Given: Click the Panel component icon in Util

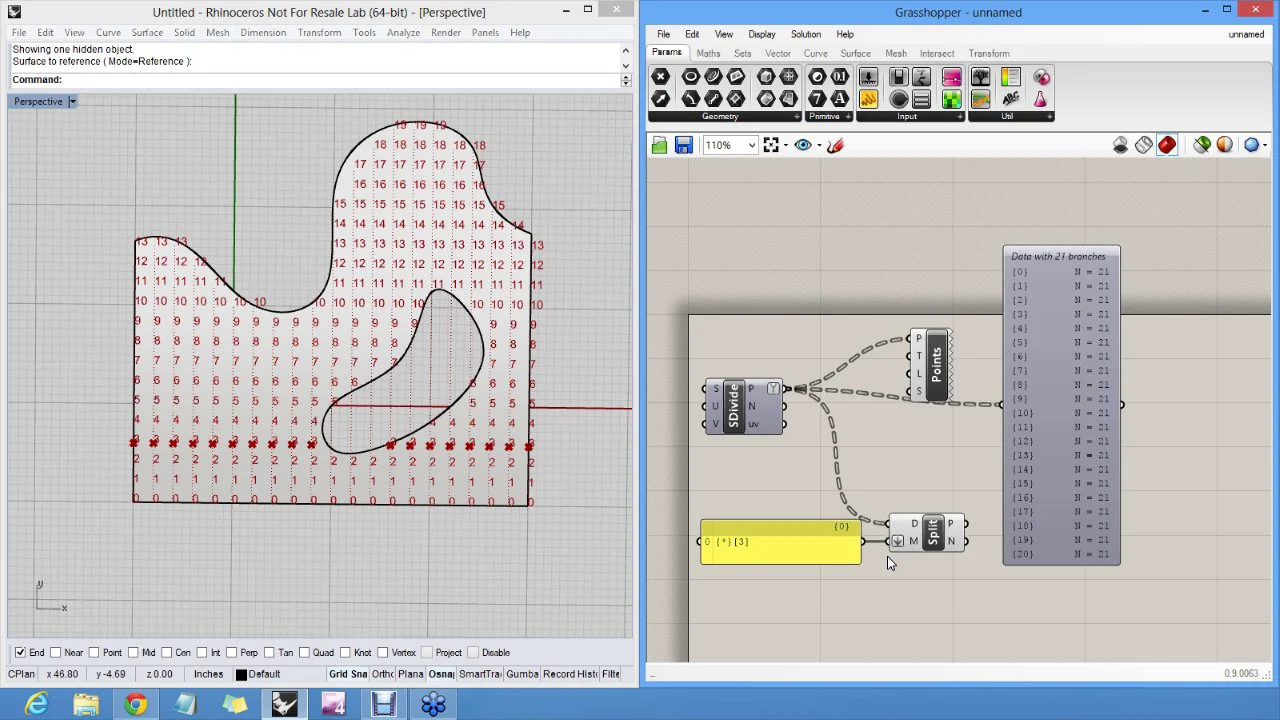Looking at the screenshot, I should [1010, 78].
